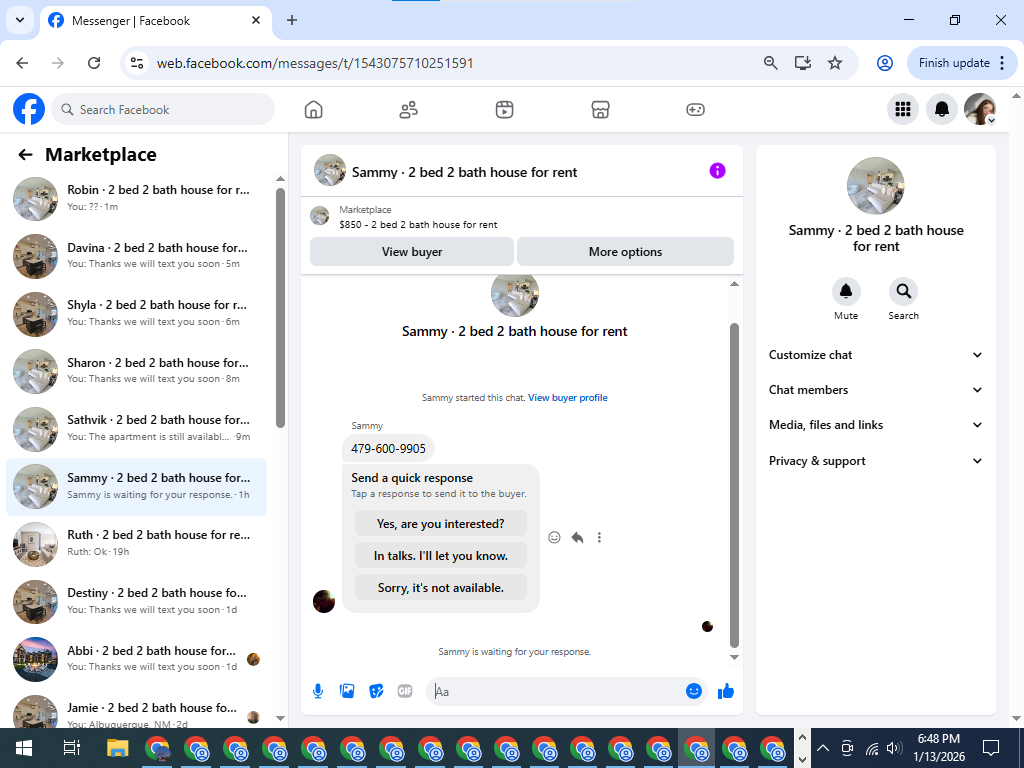Click the Facebook logo
1024x768 pixels.
point(29,109)
